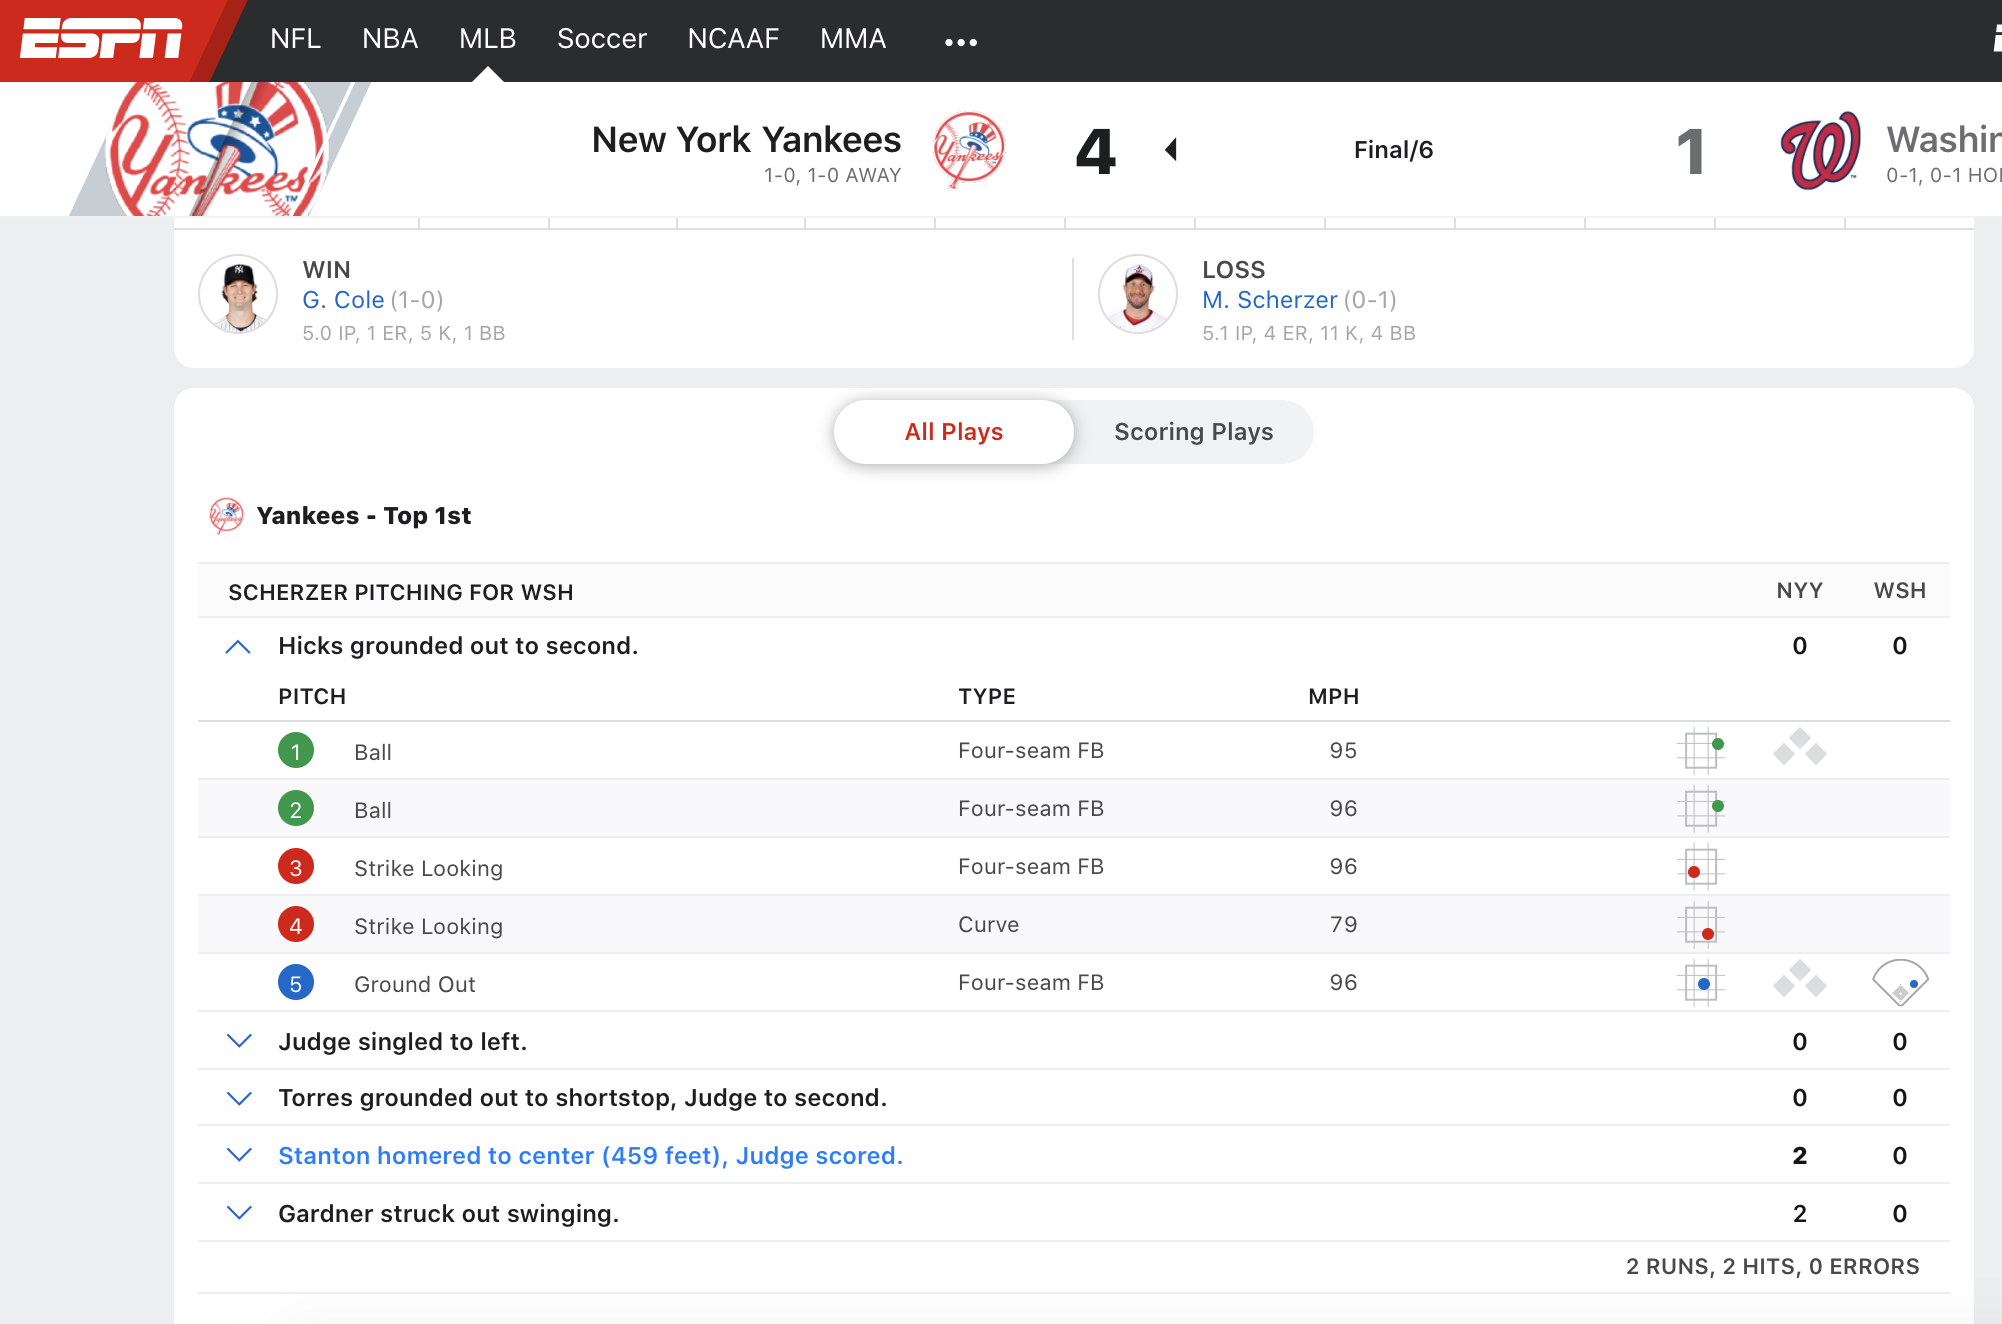Click G. Cole's headshot photo
The height and width of the screenshot is (1324, 2002).
tap(238, 294)
